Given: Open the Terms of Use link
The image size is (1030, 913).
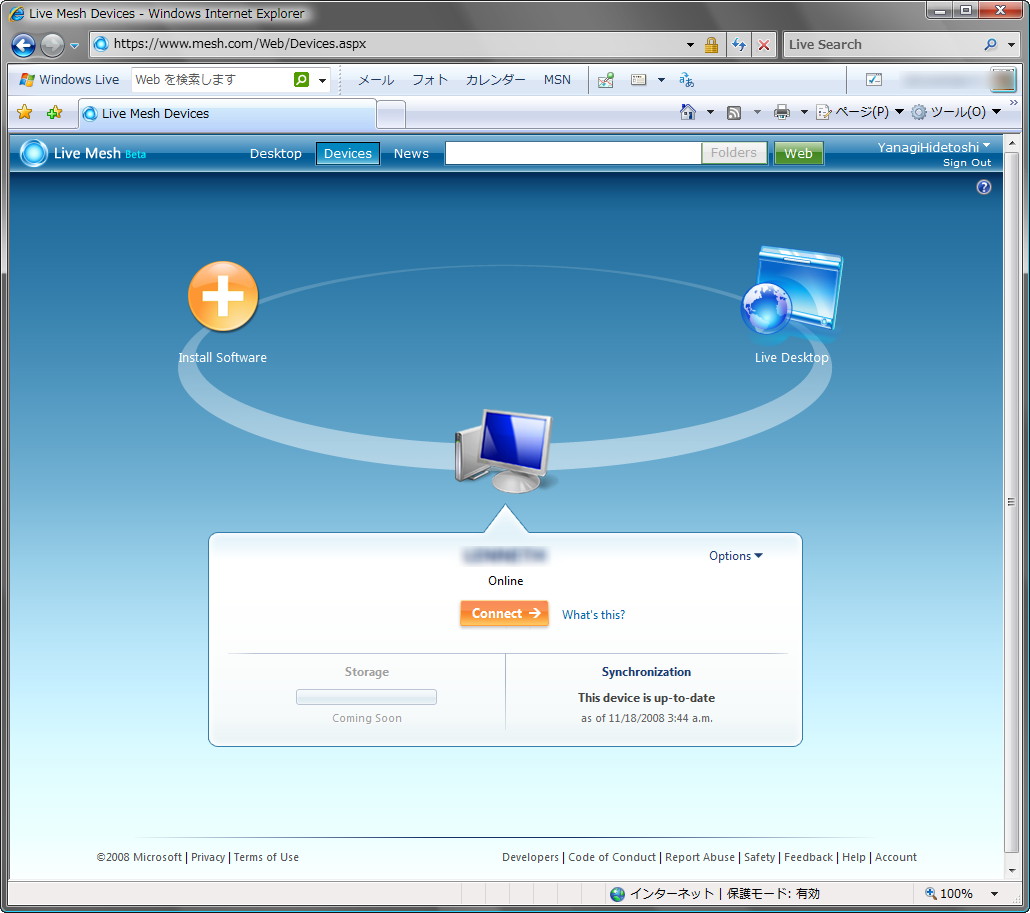Looking at the screenshot, I should tap(266, 857).
